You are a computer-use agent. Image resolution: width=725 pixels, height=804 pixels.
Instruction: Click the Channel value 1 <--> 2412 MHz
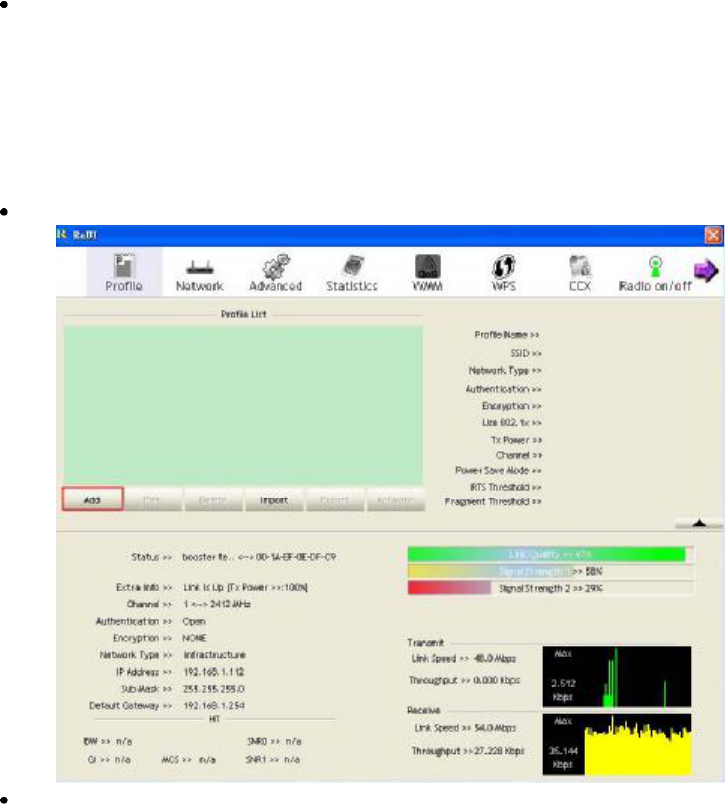[217, 604]
